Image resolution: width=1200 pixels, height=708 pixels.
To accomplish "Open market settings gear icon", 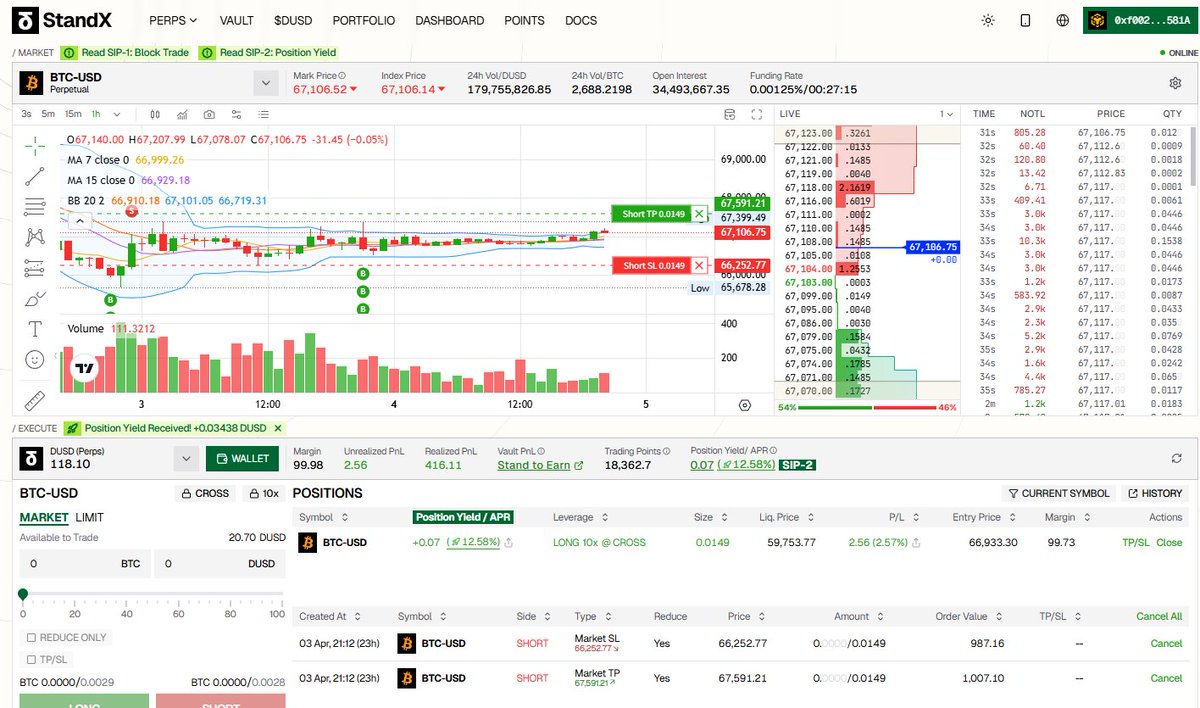I will (x=1175, y=83).
